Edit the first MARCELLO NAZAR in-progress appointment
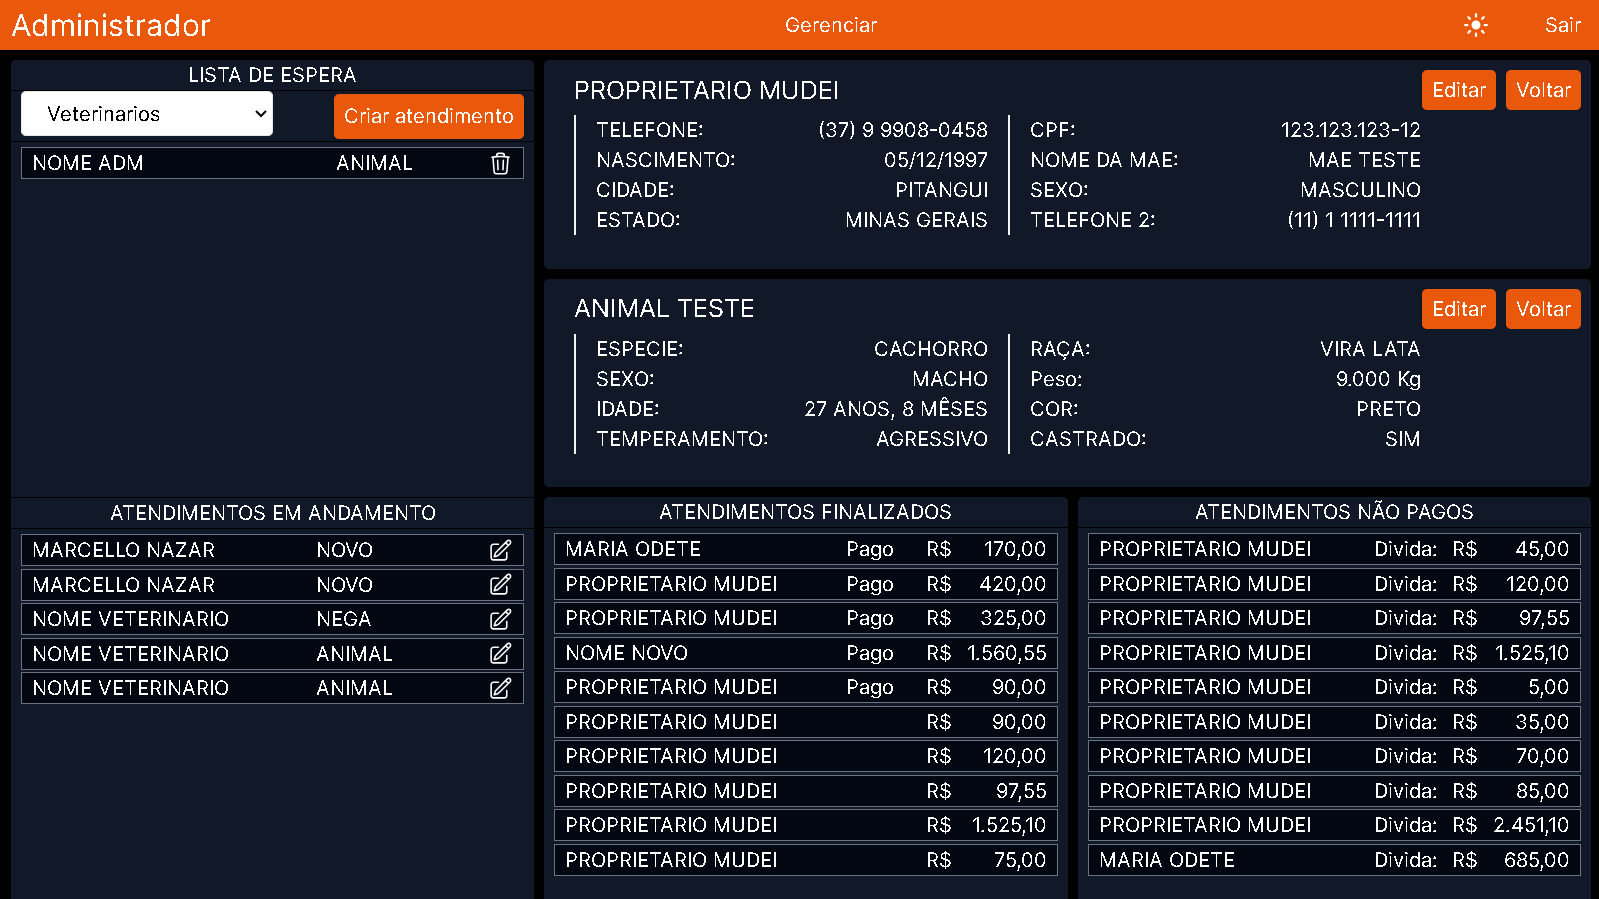 [x=500, y=550]
